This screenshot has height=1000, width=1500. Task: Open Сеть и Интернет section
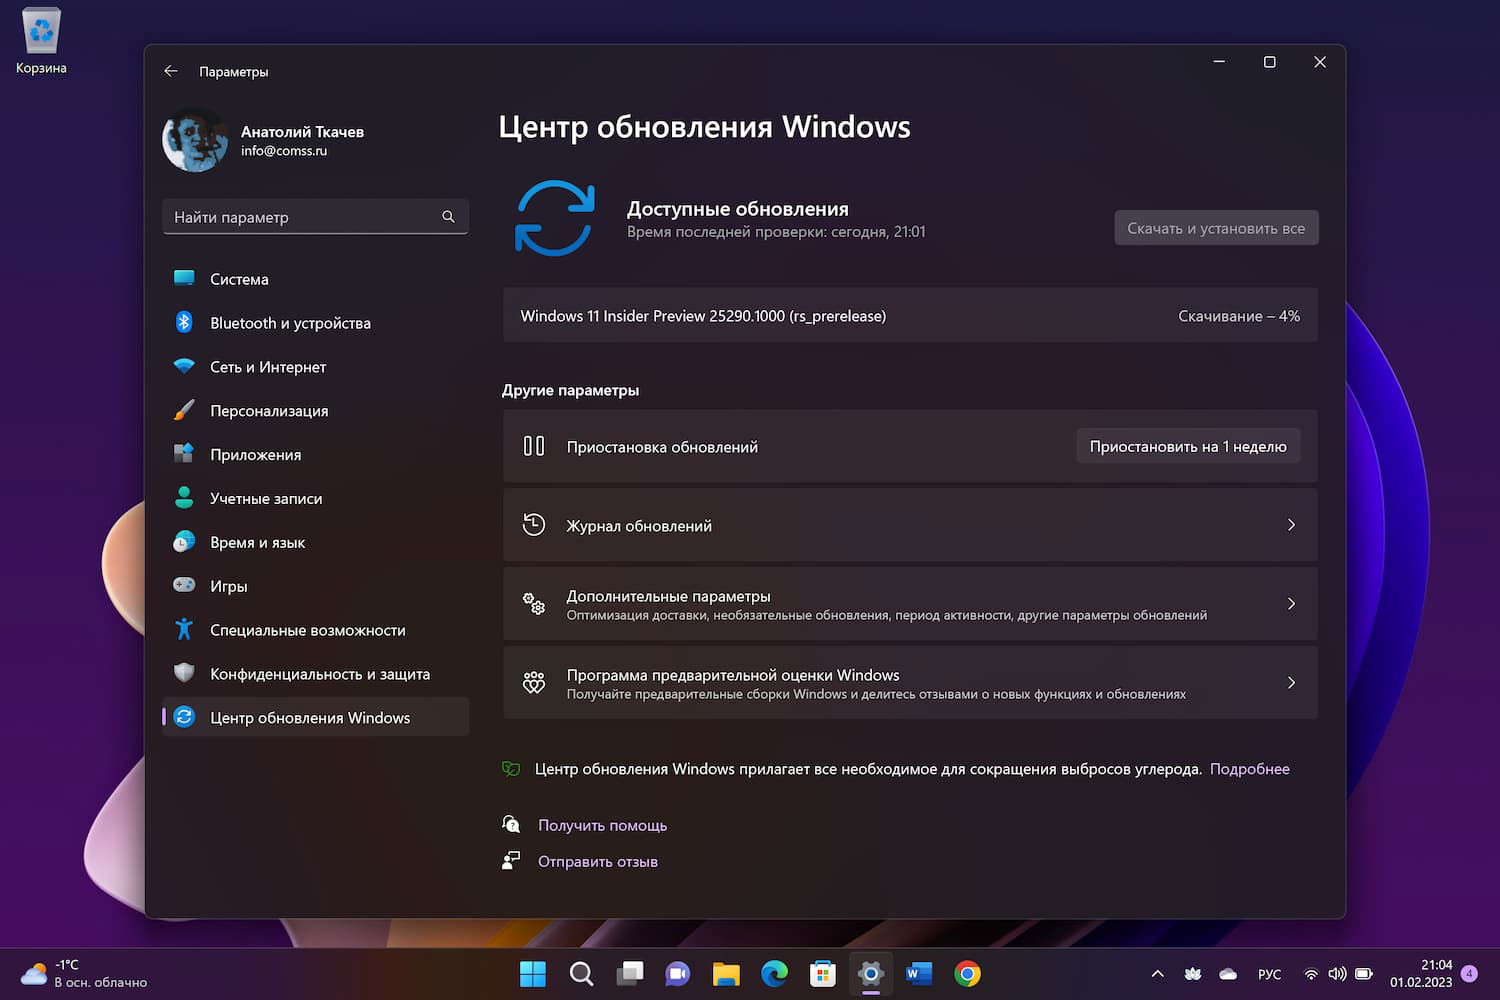click(x=268, y=367)
